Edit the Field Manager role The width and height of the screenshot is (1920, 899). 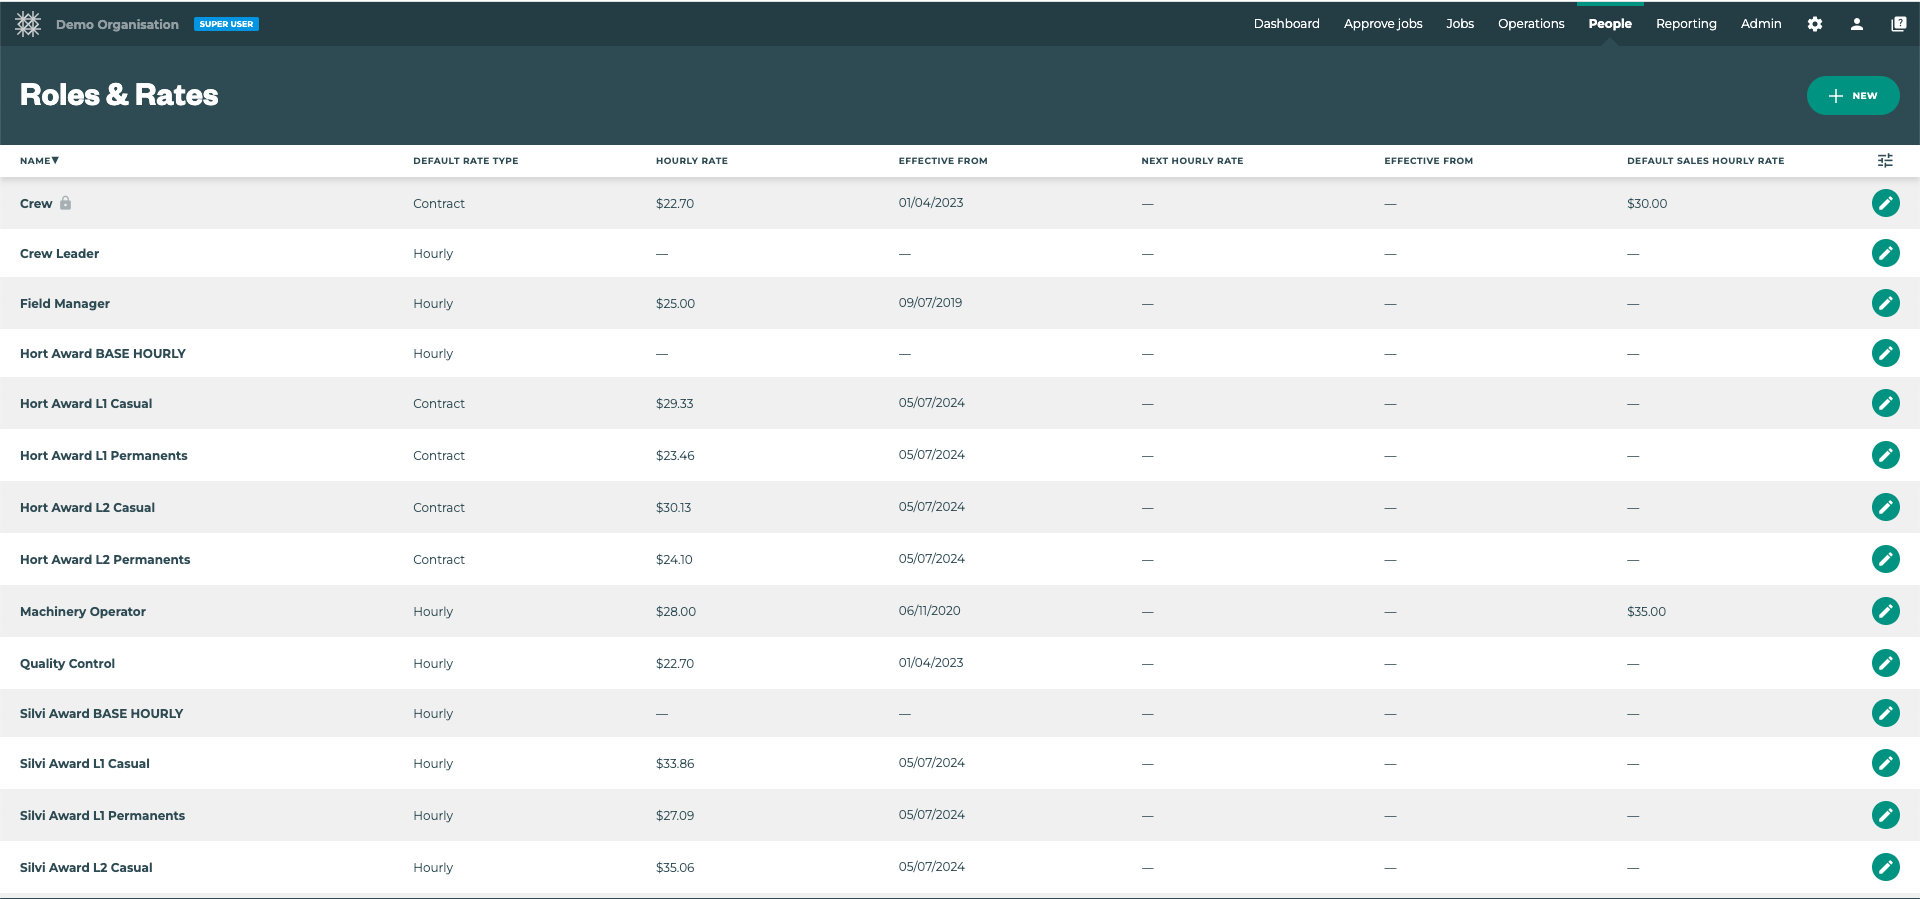coord(1885,303)
